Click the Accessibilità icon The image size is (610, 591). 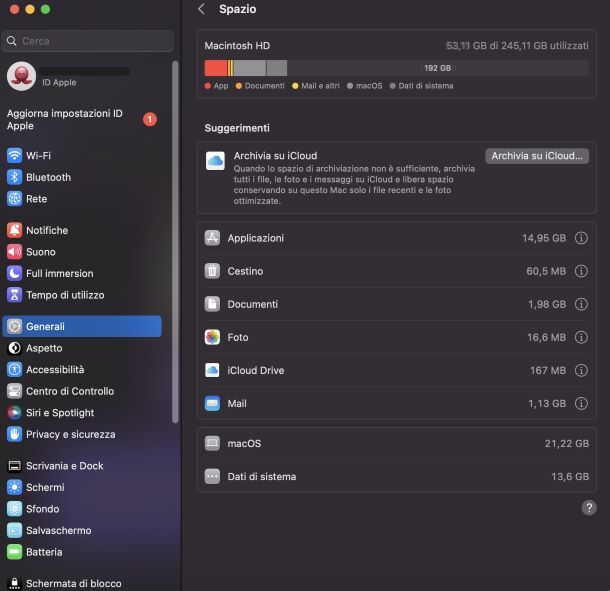[14, 369]
